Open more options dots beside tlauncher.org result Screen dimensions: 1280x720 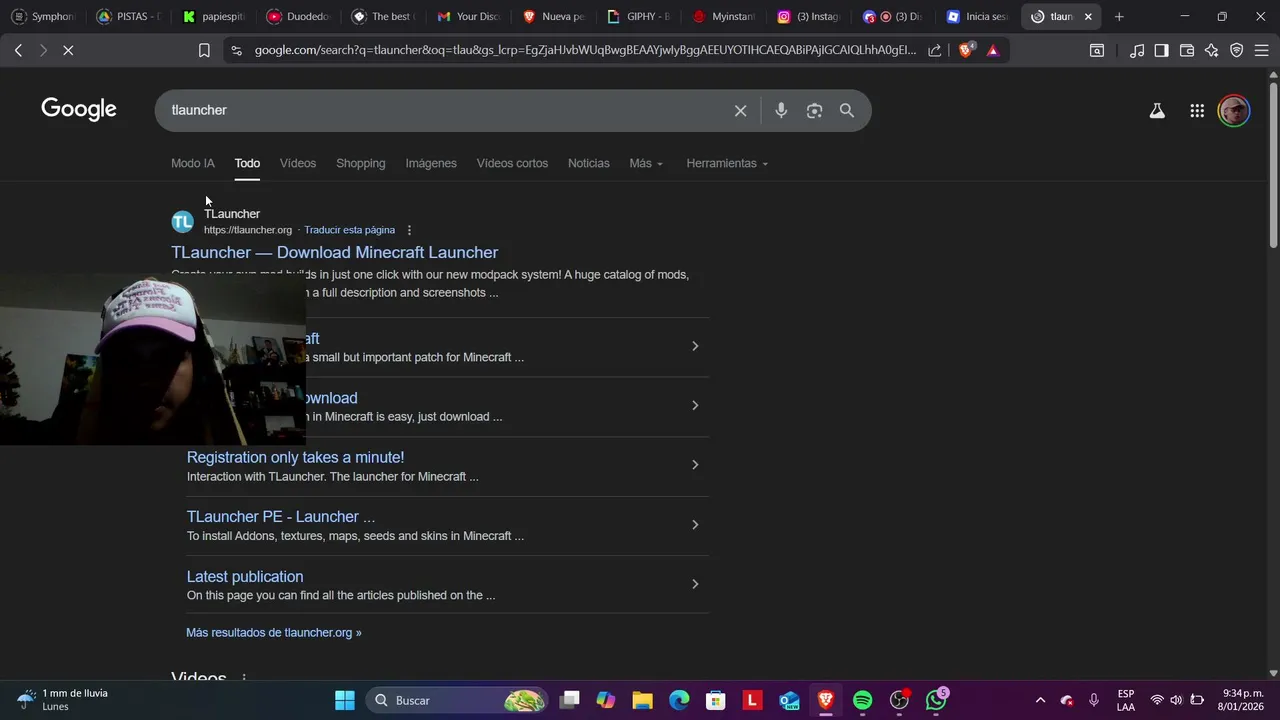409,230
